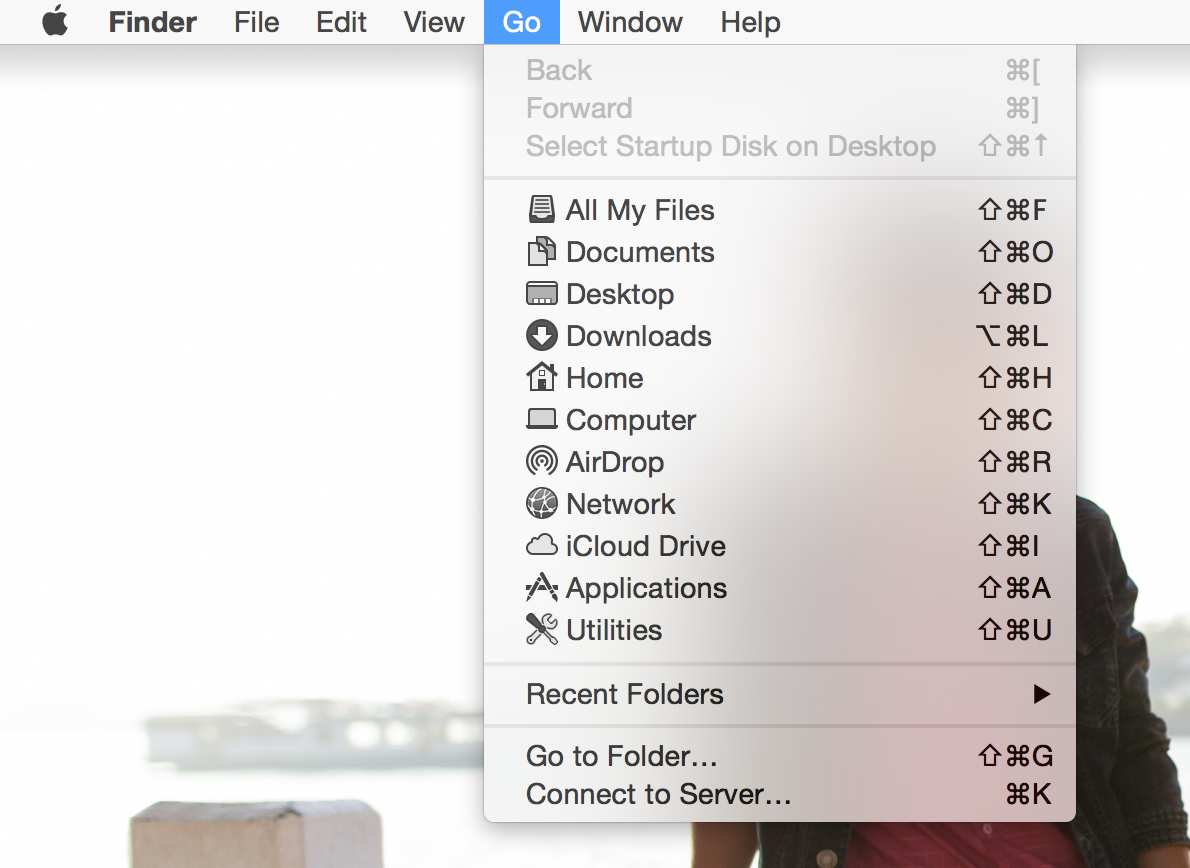
Task: Click the Applications icon
Action: 541,588
